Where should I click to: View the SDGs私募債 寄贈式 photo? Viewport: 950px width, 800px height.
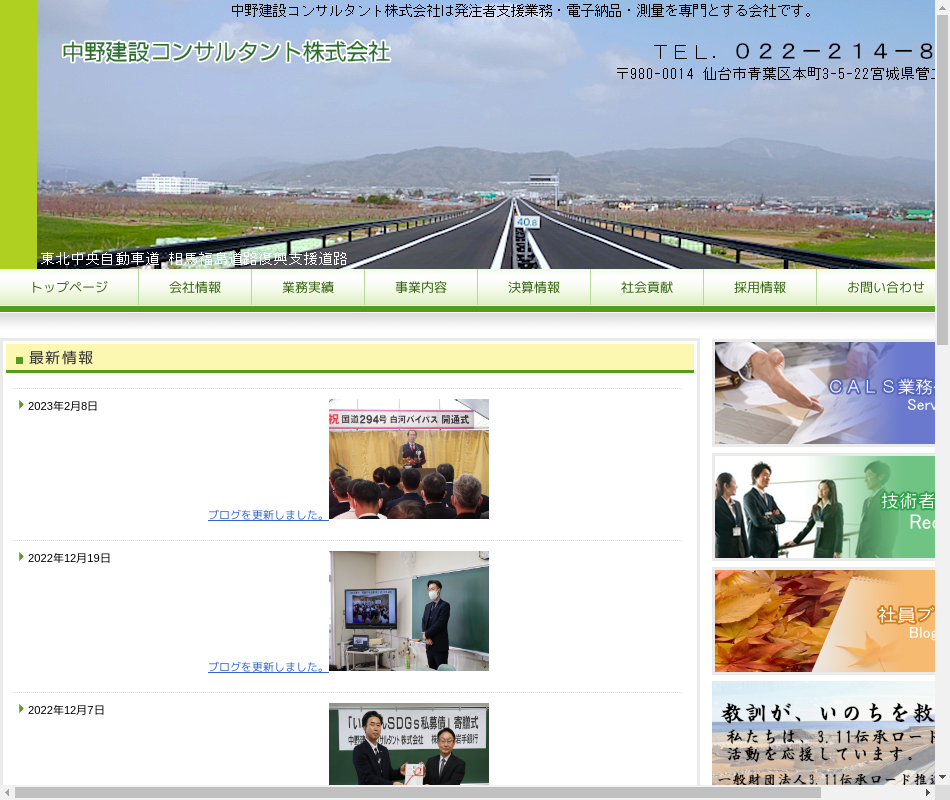409,744
